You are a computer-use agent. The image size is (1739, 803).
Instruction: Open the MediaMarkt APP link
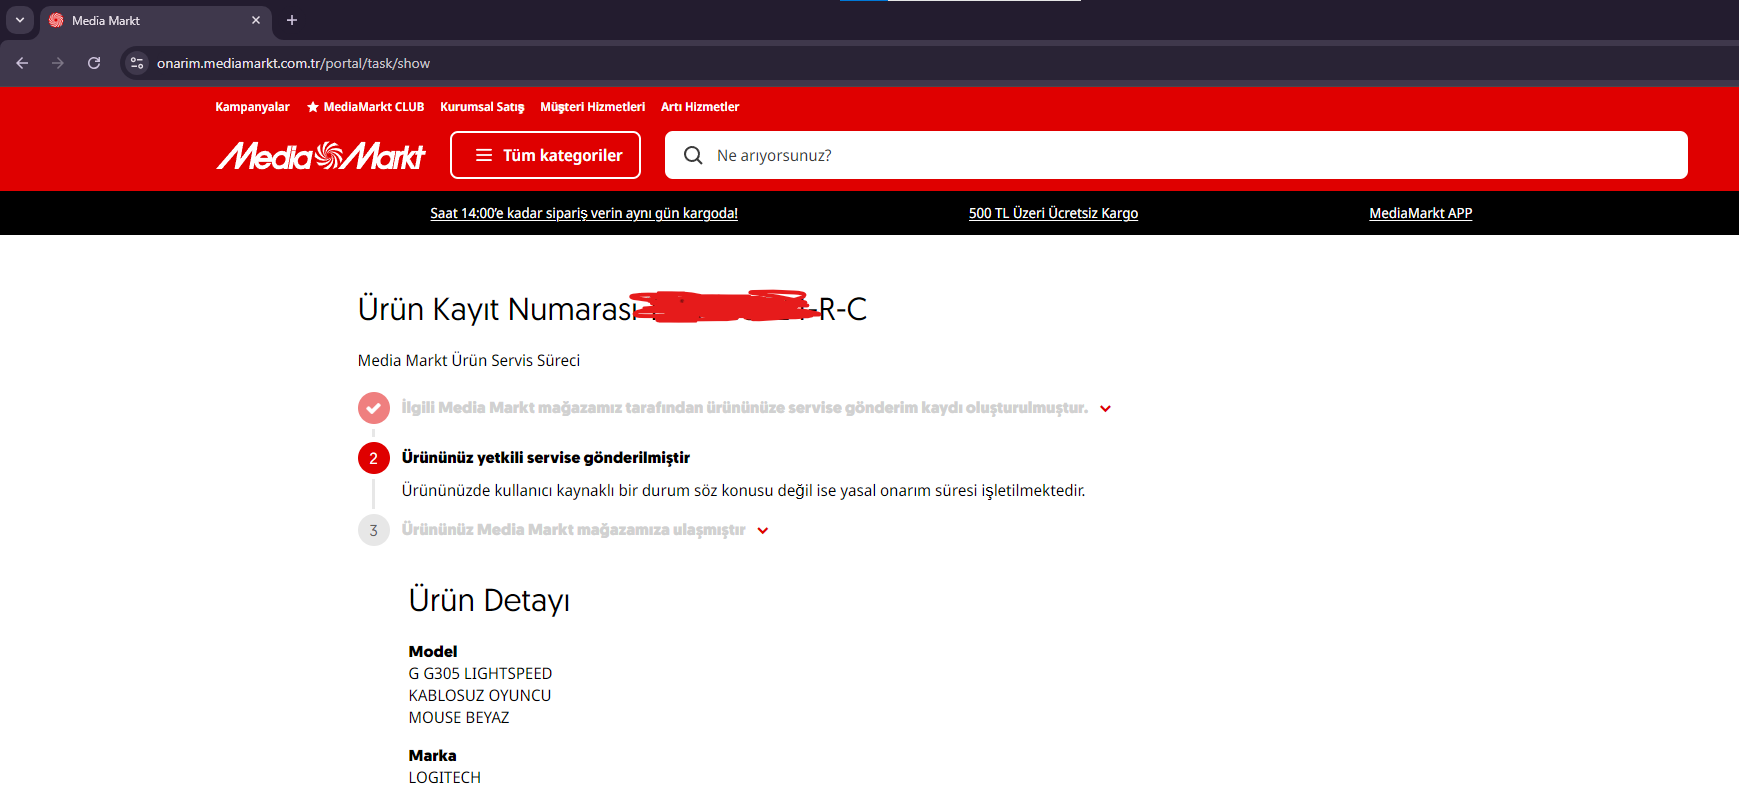[x=1421, y=213]
